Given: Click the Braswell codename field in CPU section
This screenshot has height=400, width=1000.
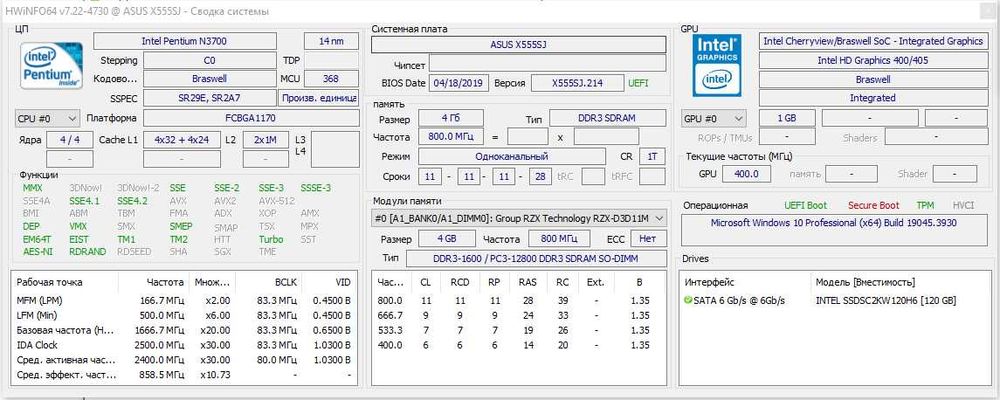Looking at the screenshot, I should [209, 79].
